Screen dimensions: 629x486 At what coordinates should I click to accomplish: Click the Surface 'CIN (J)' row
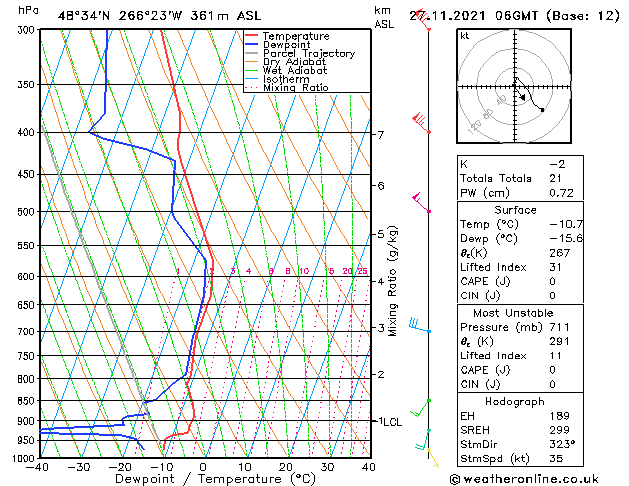point(520,296)
